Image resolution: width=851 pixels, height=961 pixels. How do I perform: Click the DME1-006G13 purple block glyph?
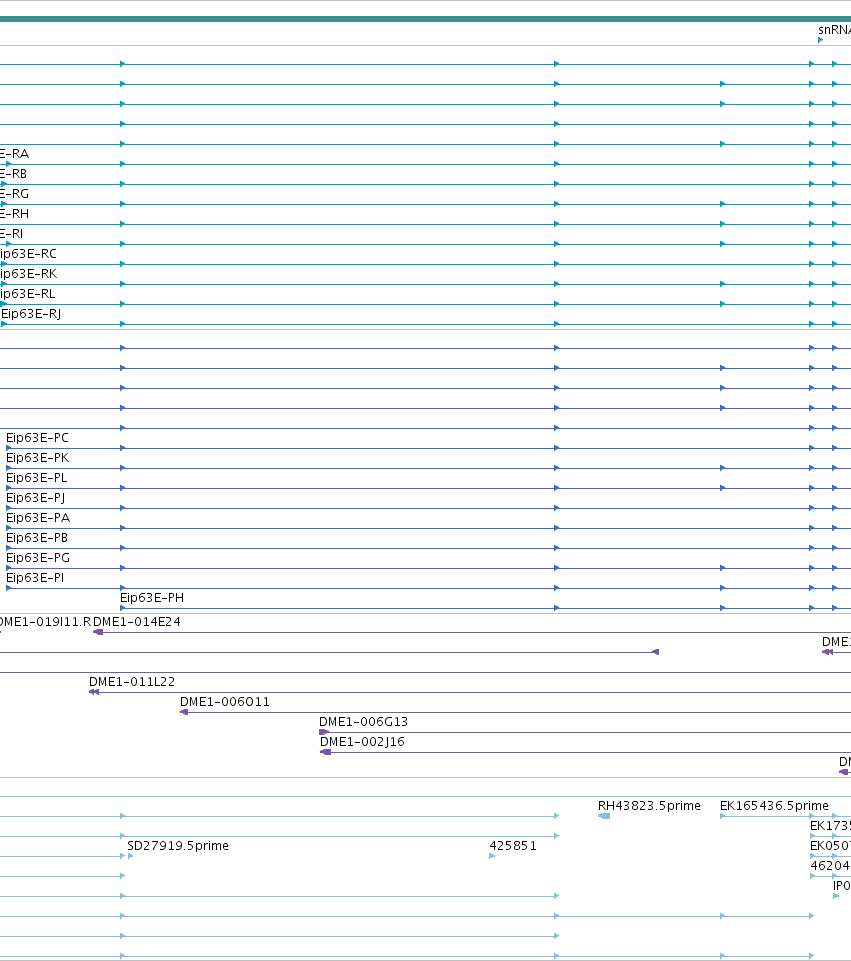(x=324, y=732)
